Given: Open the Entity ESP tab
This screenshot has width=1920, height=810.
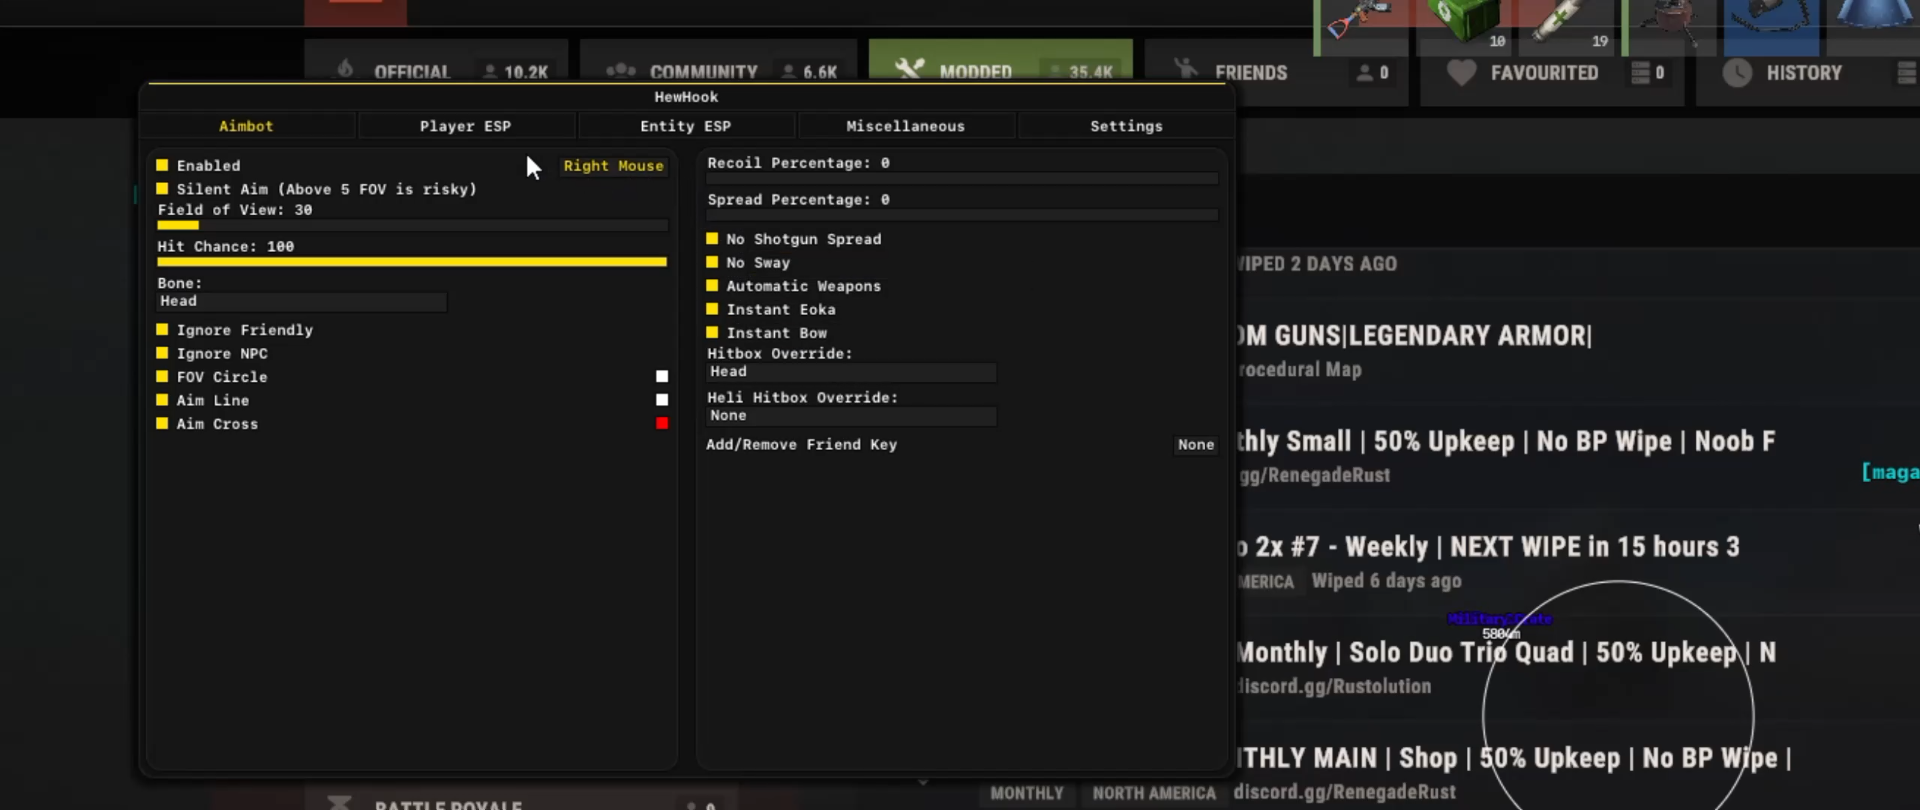Looking at the screenshot, I should click(x=686, y=126).
